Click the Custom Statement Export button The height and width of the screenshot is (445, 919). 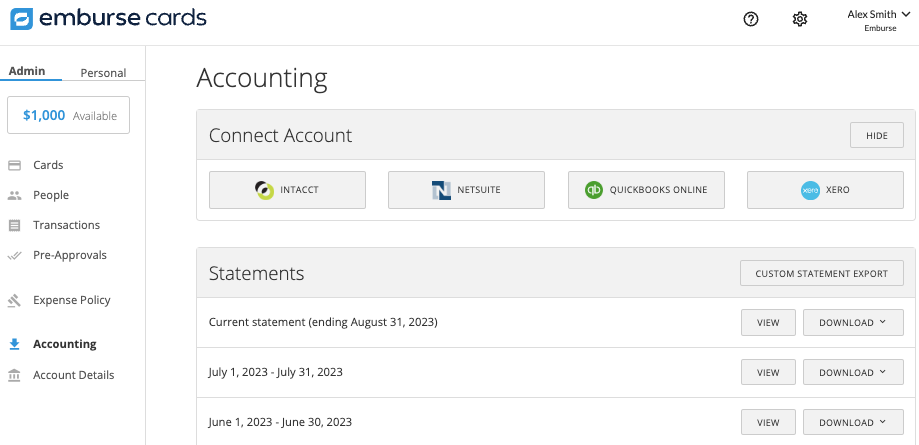pos(821,273)
